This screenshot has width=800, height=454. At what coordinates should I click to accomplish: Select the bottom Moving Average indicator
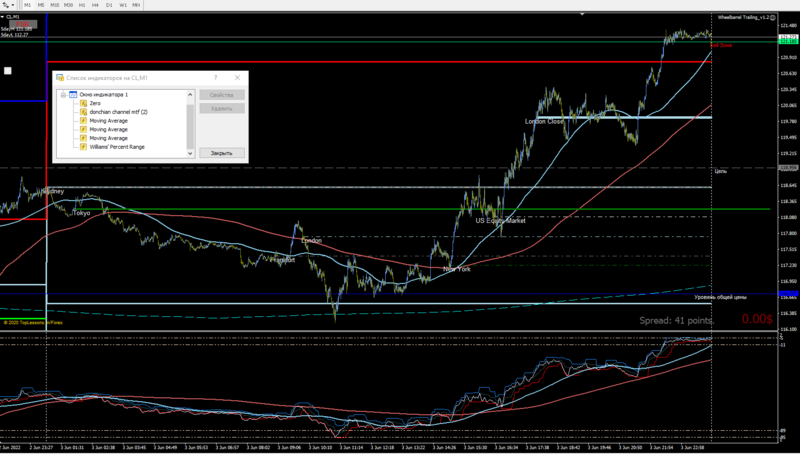[108, 138]
